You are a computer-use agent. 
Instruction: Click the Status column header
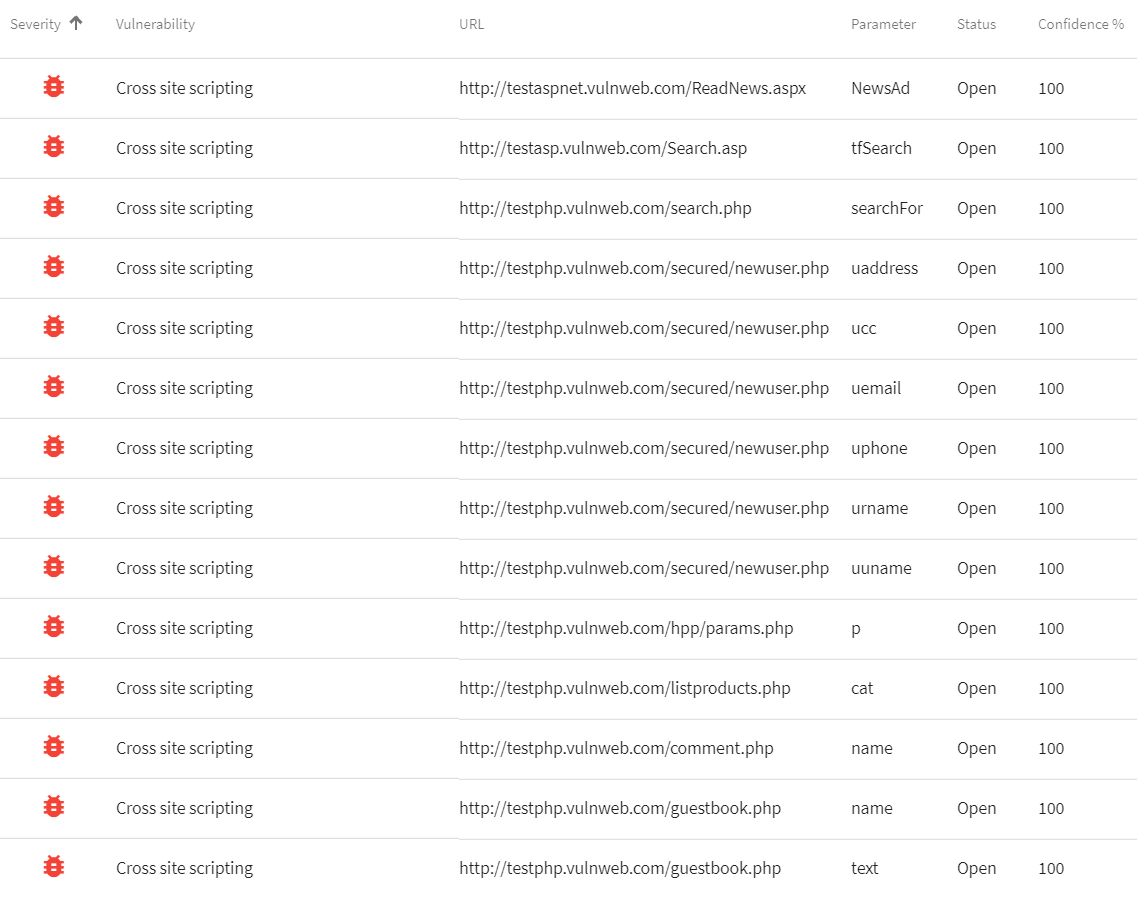(976, 24)
